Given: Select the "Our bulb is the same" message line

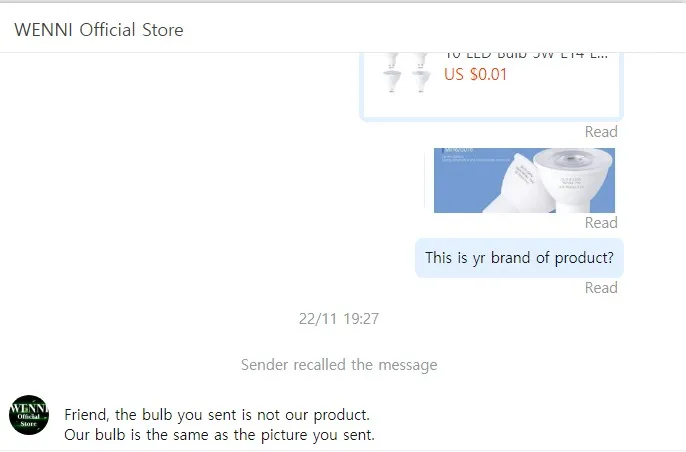Looking at the screenshot, I should point(219,435).
